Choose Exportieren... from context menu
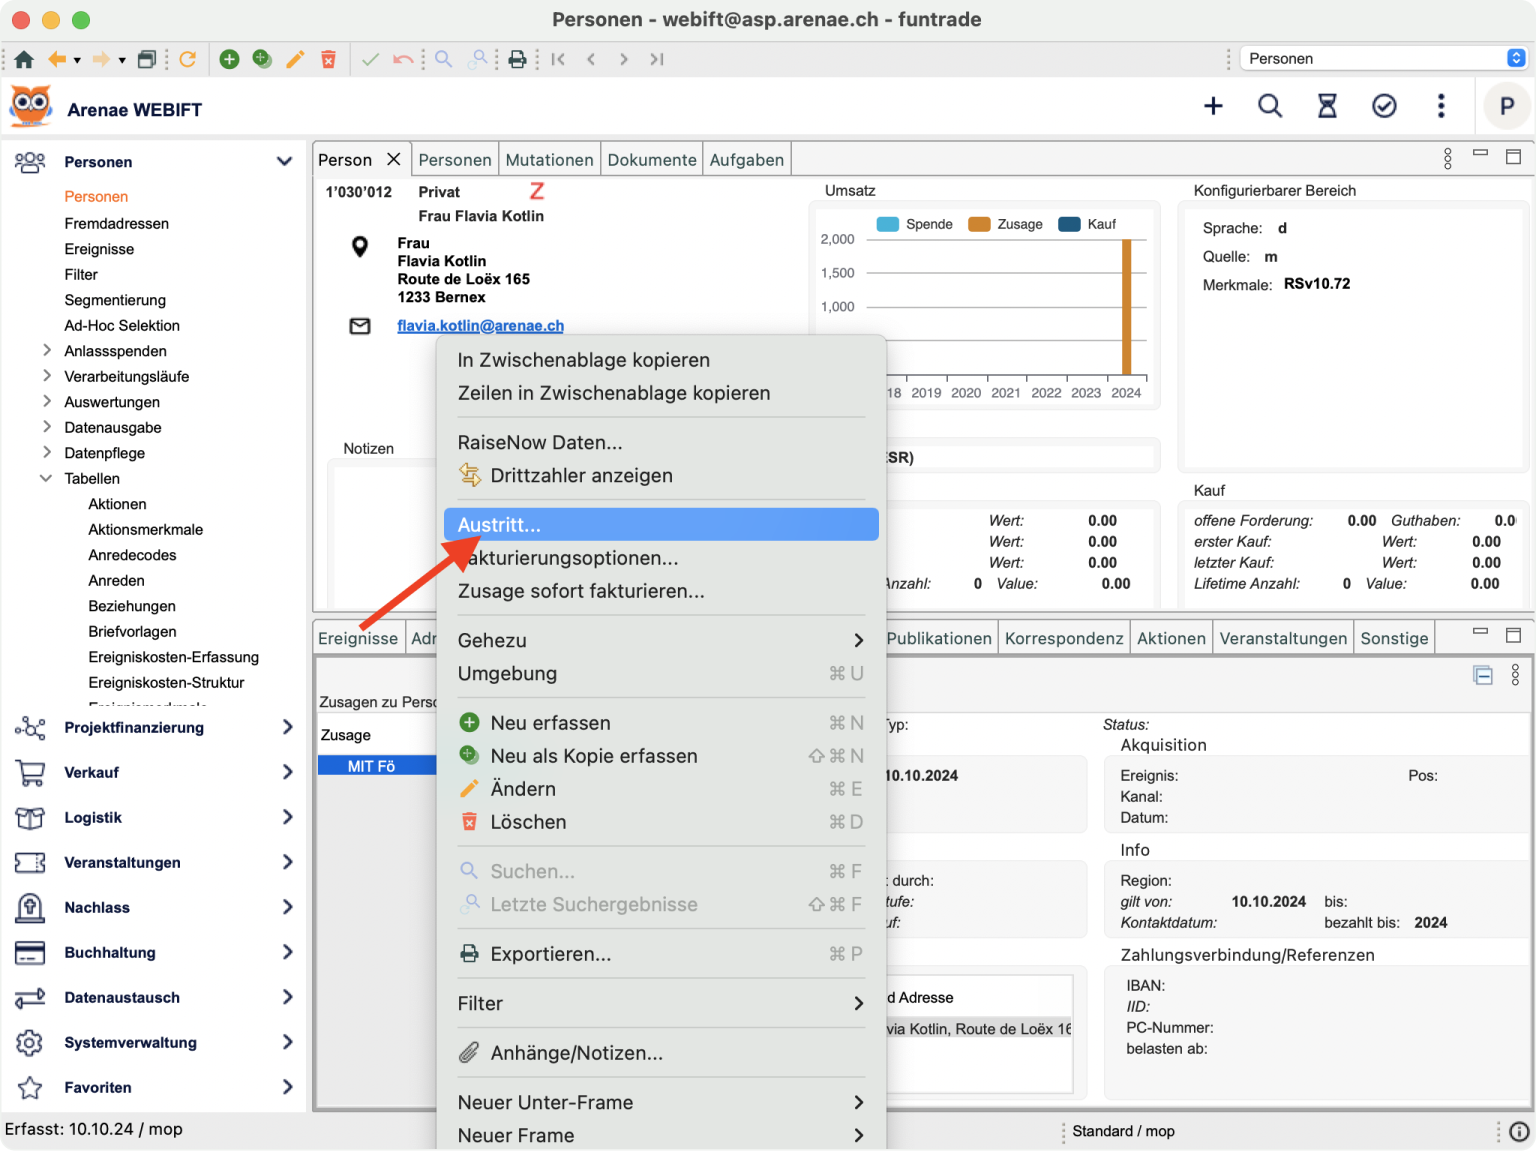 tap(550, 954)
